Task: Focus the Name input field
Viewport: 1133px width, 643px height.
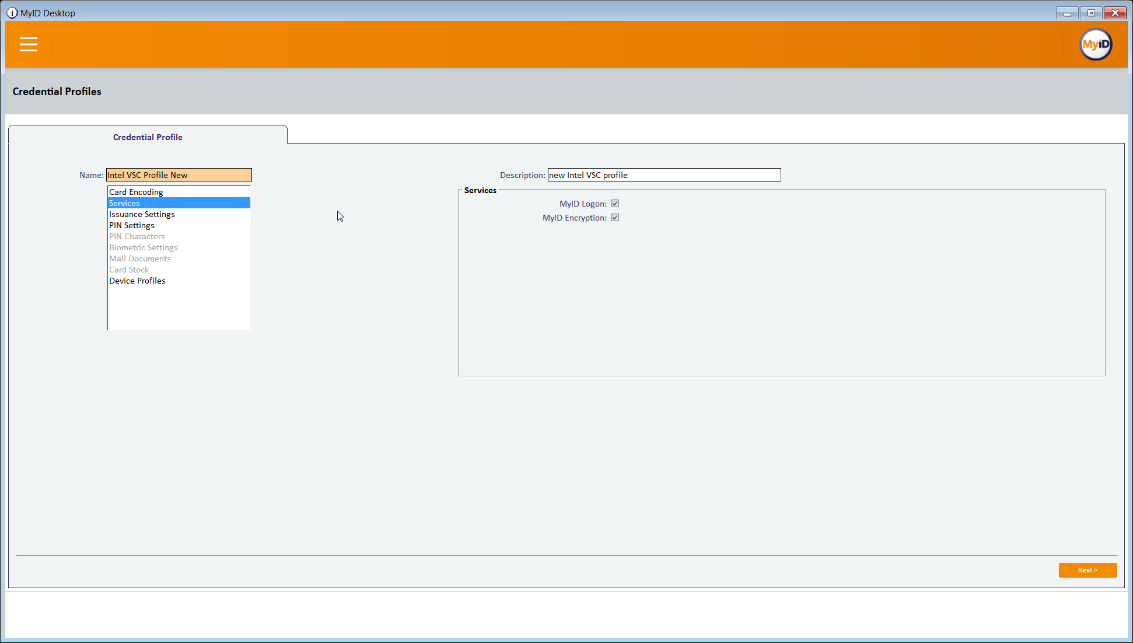Action: coord(179,175)
